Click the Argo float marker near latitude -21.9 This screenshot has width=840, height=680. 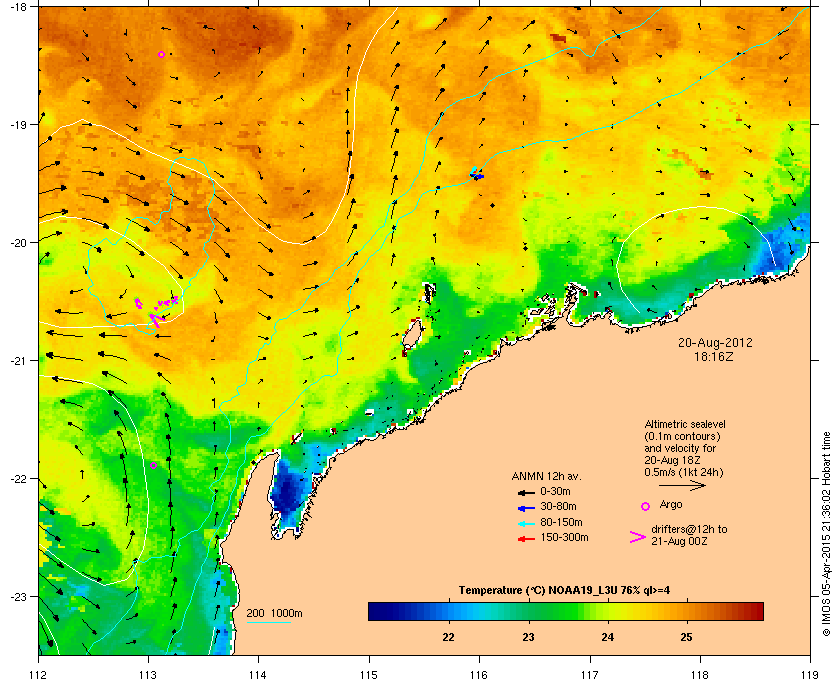coord(153,465)
